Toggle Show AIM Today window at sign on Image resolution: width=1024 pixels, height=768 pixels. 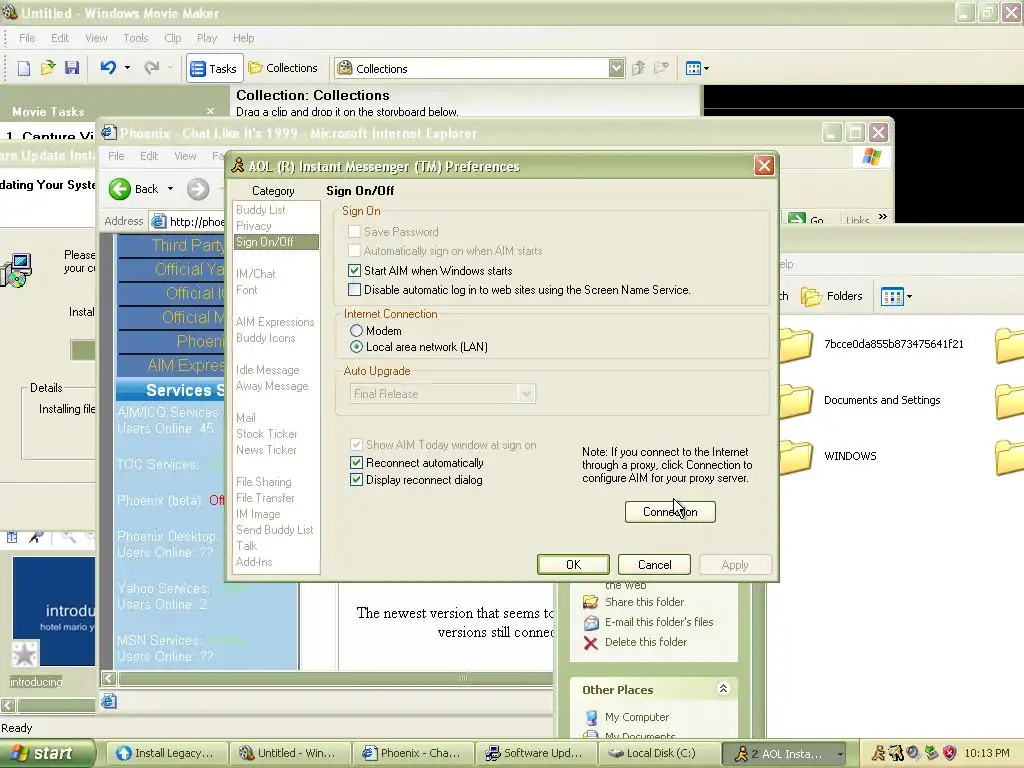[x=357, y=445]
